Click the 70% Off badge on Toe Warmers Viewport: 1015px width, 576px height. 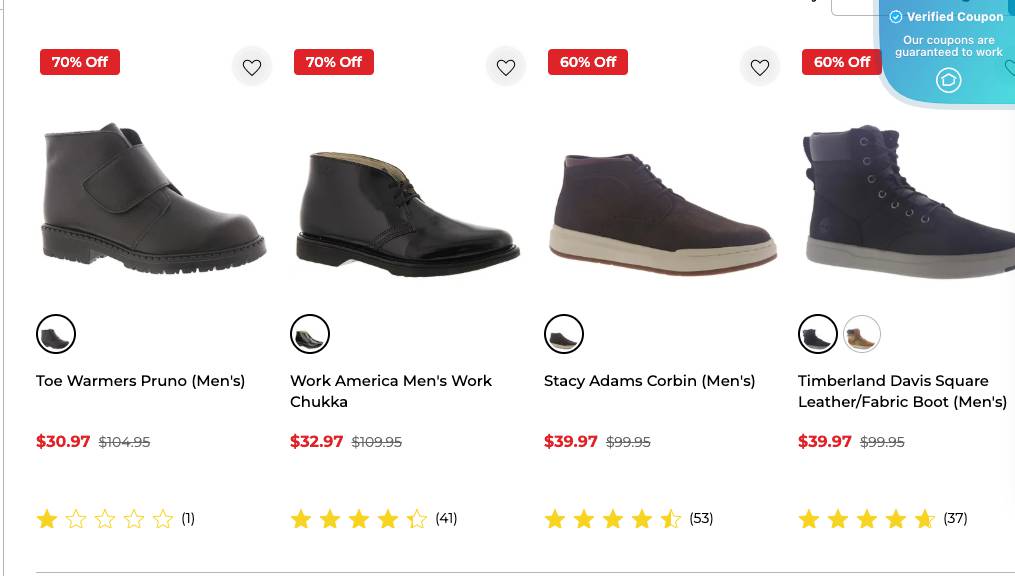point(80,61)
